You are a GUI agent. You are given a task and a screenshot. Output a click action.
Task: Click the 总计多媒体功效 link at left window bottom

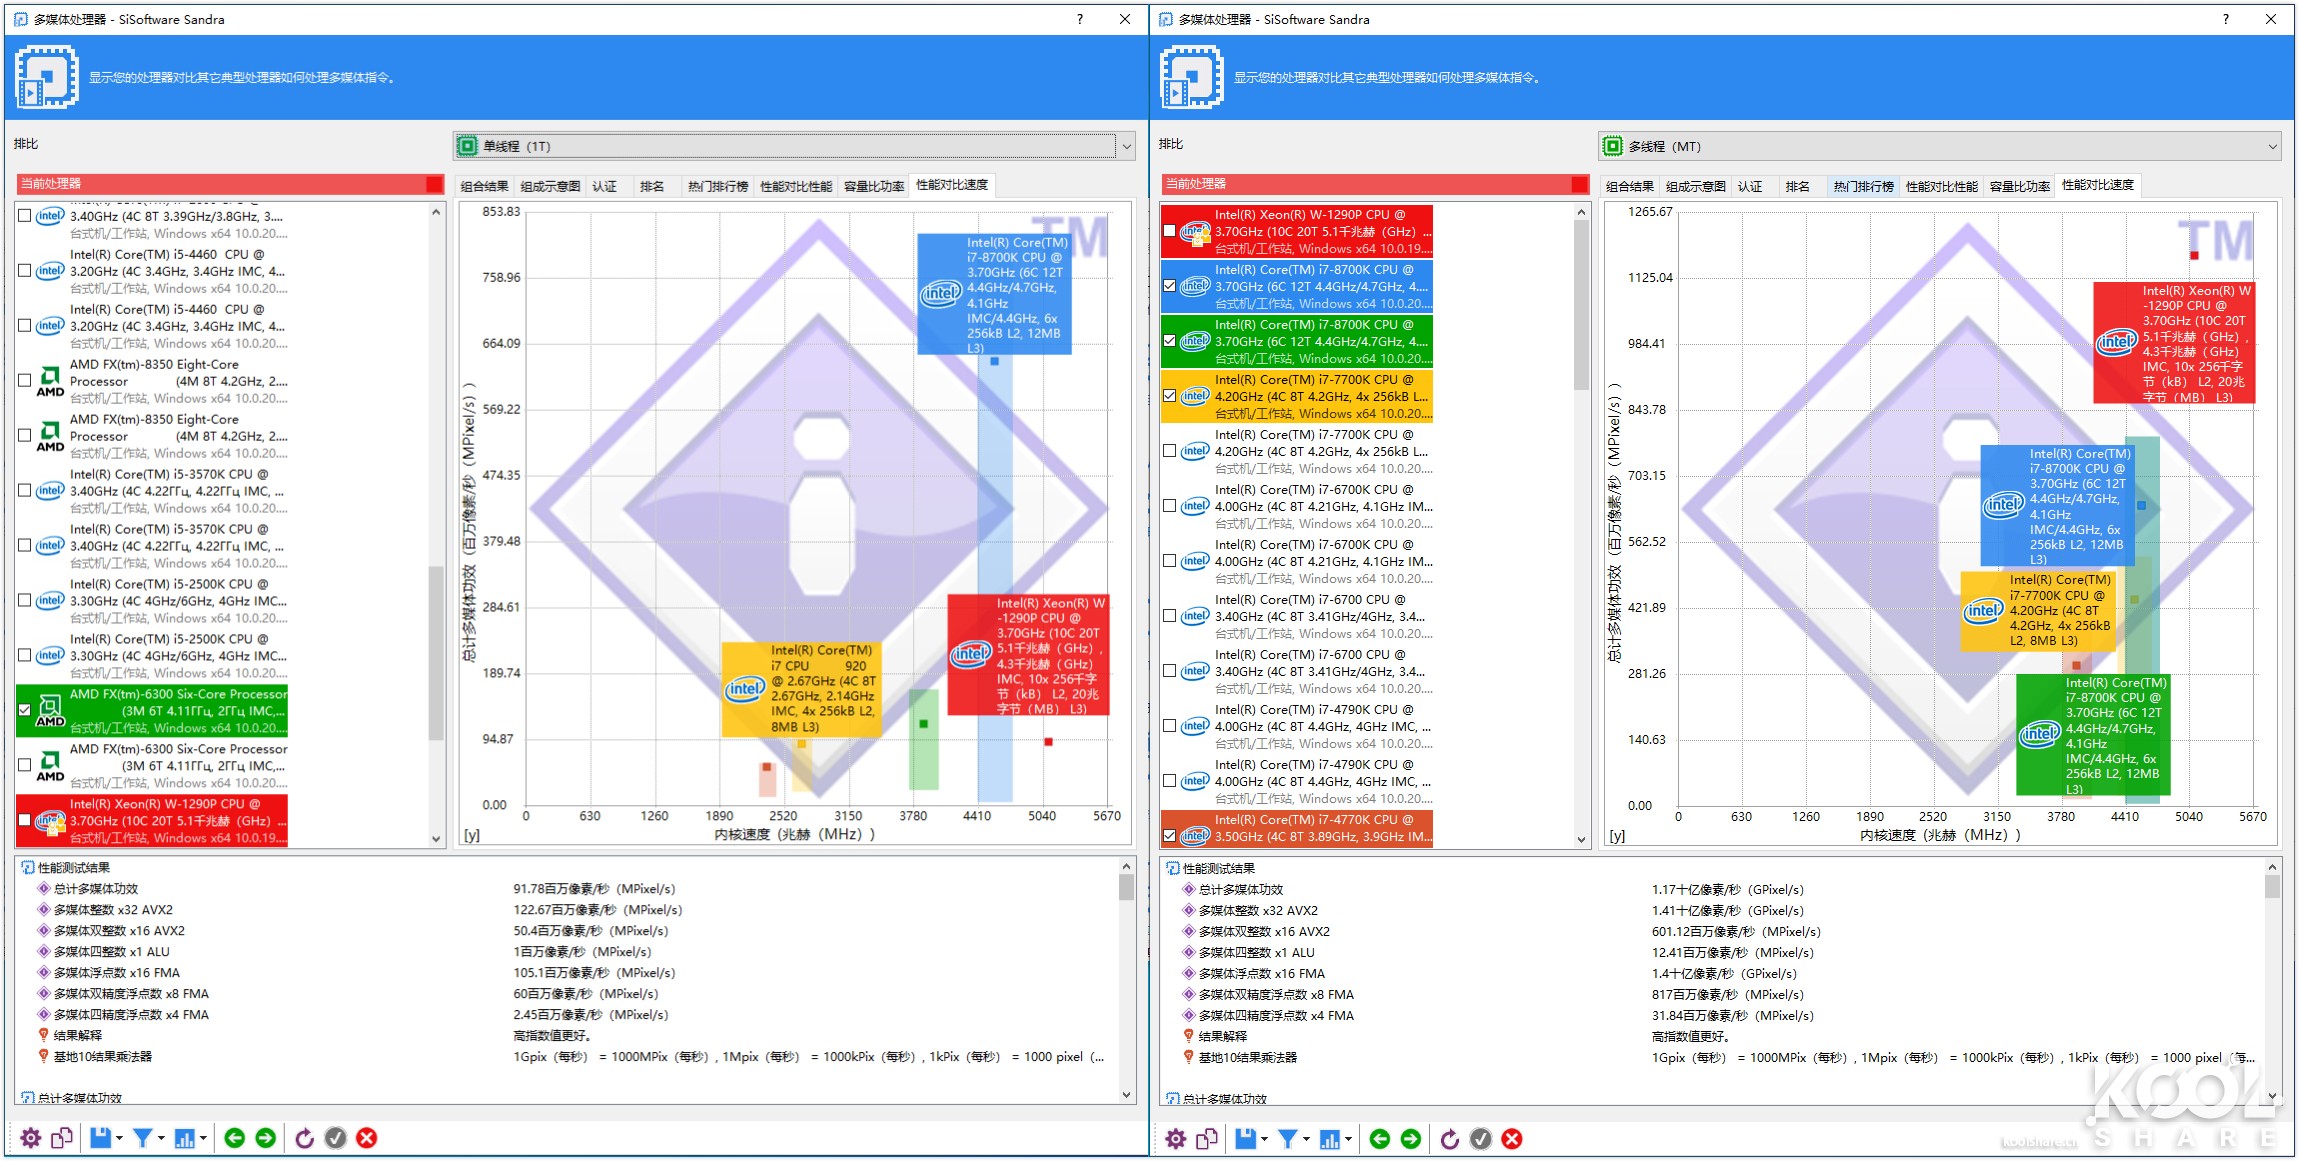tap(80, 1098)
